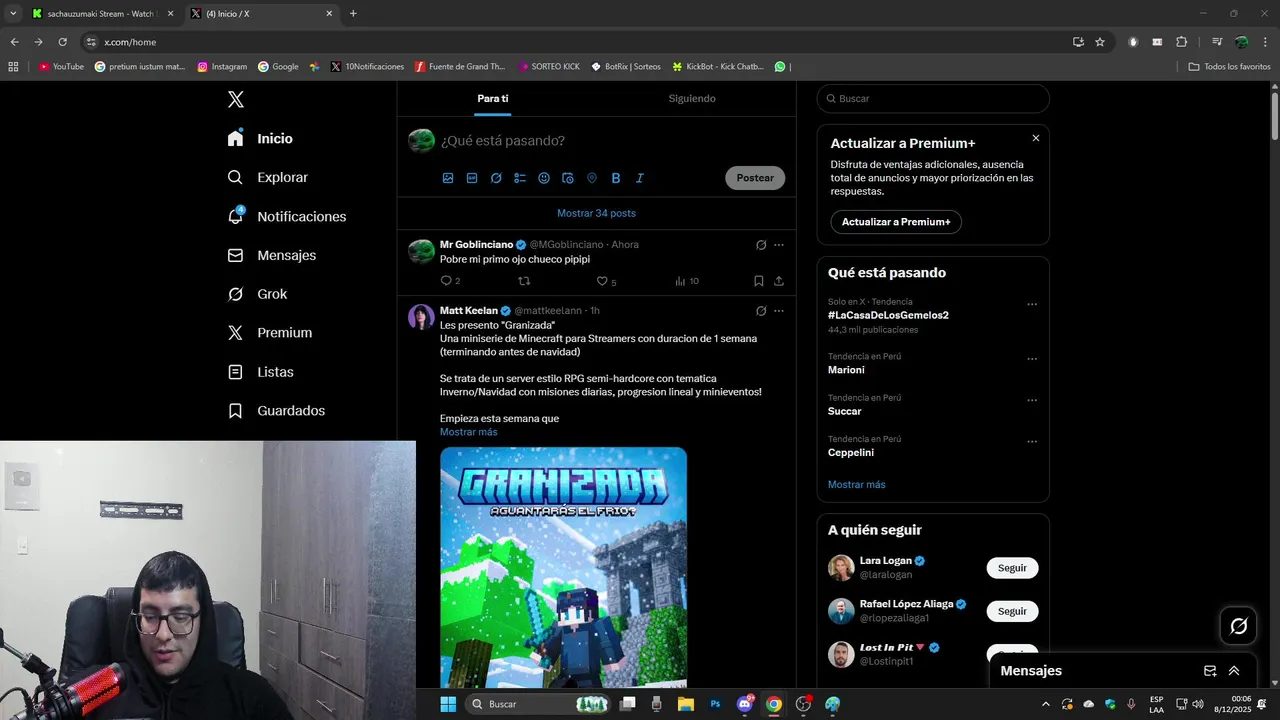Open more options on Mr Goblinciano's post
1280x720 pixels.
[x=779, y=245]
